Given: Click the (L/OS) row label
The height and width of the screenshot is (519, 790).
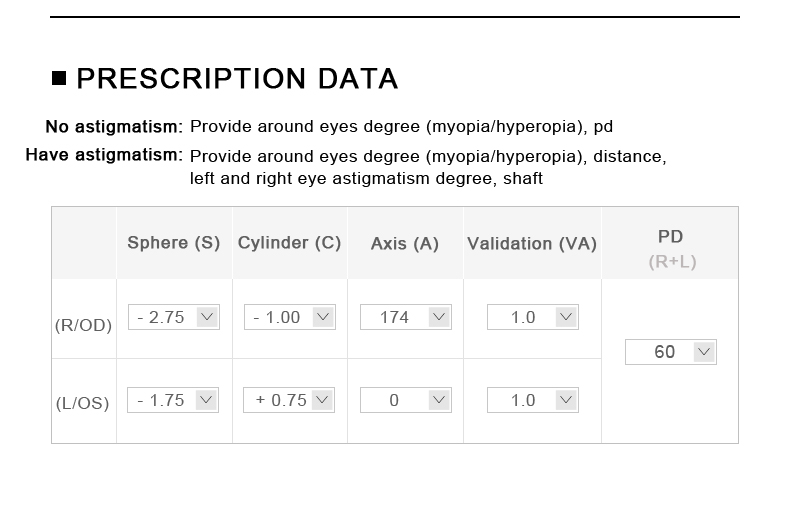Looking at the screenshot, I should pos(83,404).
